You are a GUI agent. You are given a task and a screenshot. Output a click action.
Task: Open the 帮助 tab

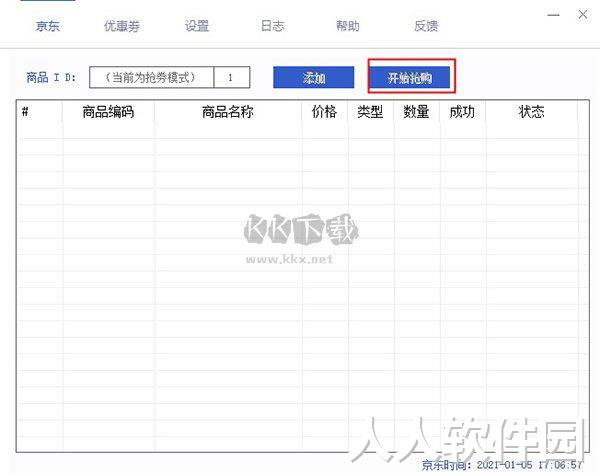(x=348, y=26)
